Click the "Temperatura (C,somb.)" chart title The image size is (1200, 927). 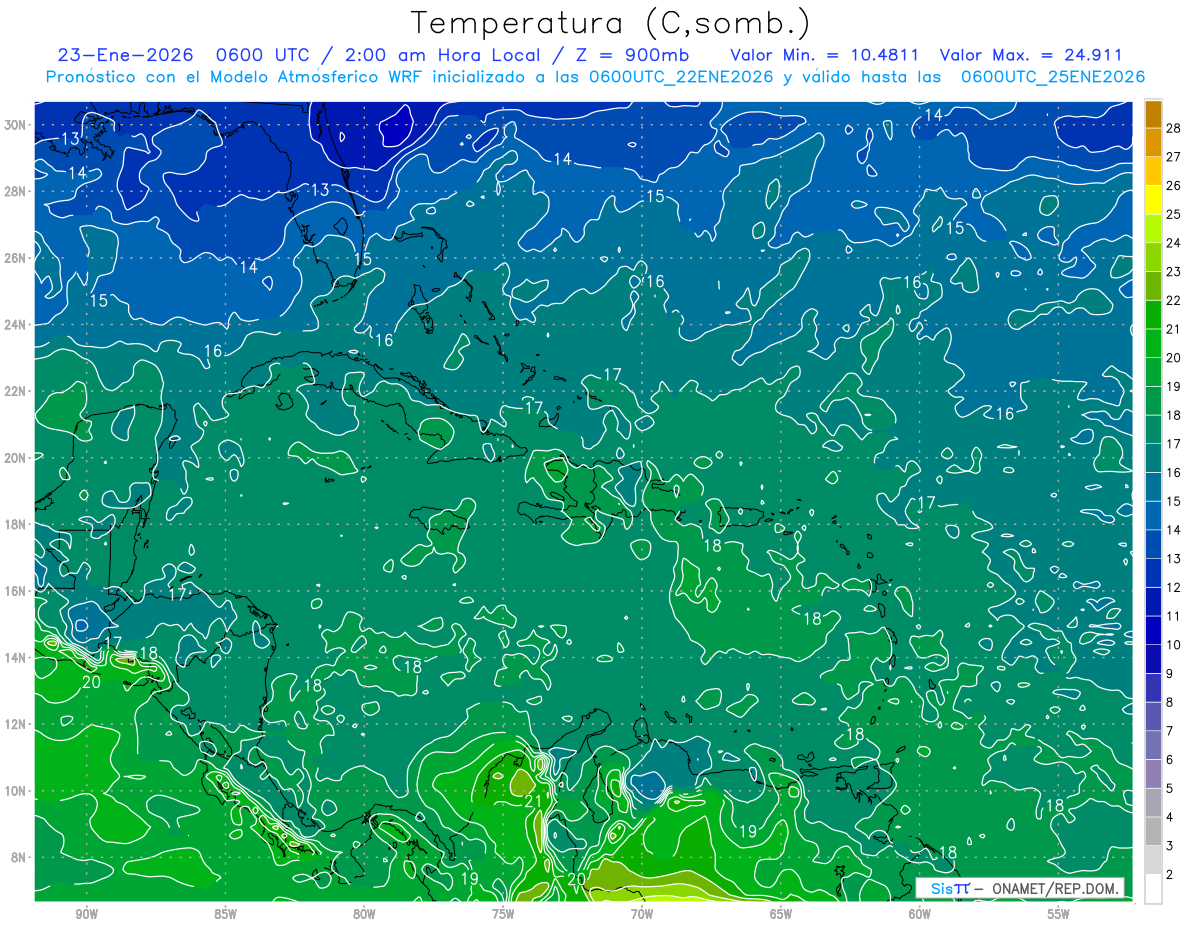coord(612,24)
